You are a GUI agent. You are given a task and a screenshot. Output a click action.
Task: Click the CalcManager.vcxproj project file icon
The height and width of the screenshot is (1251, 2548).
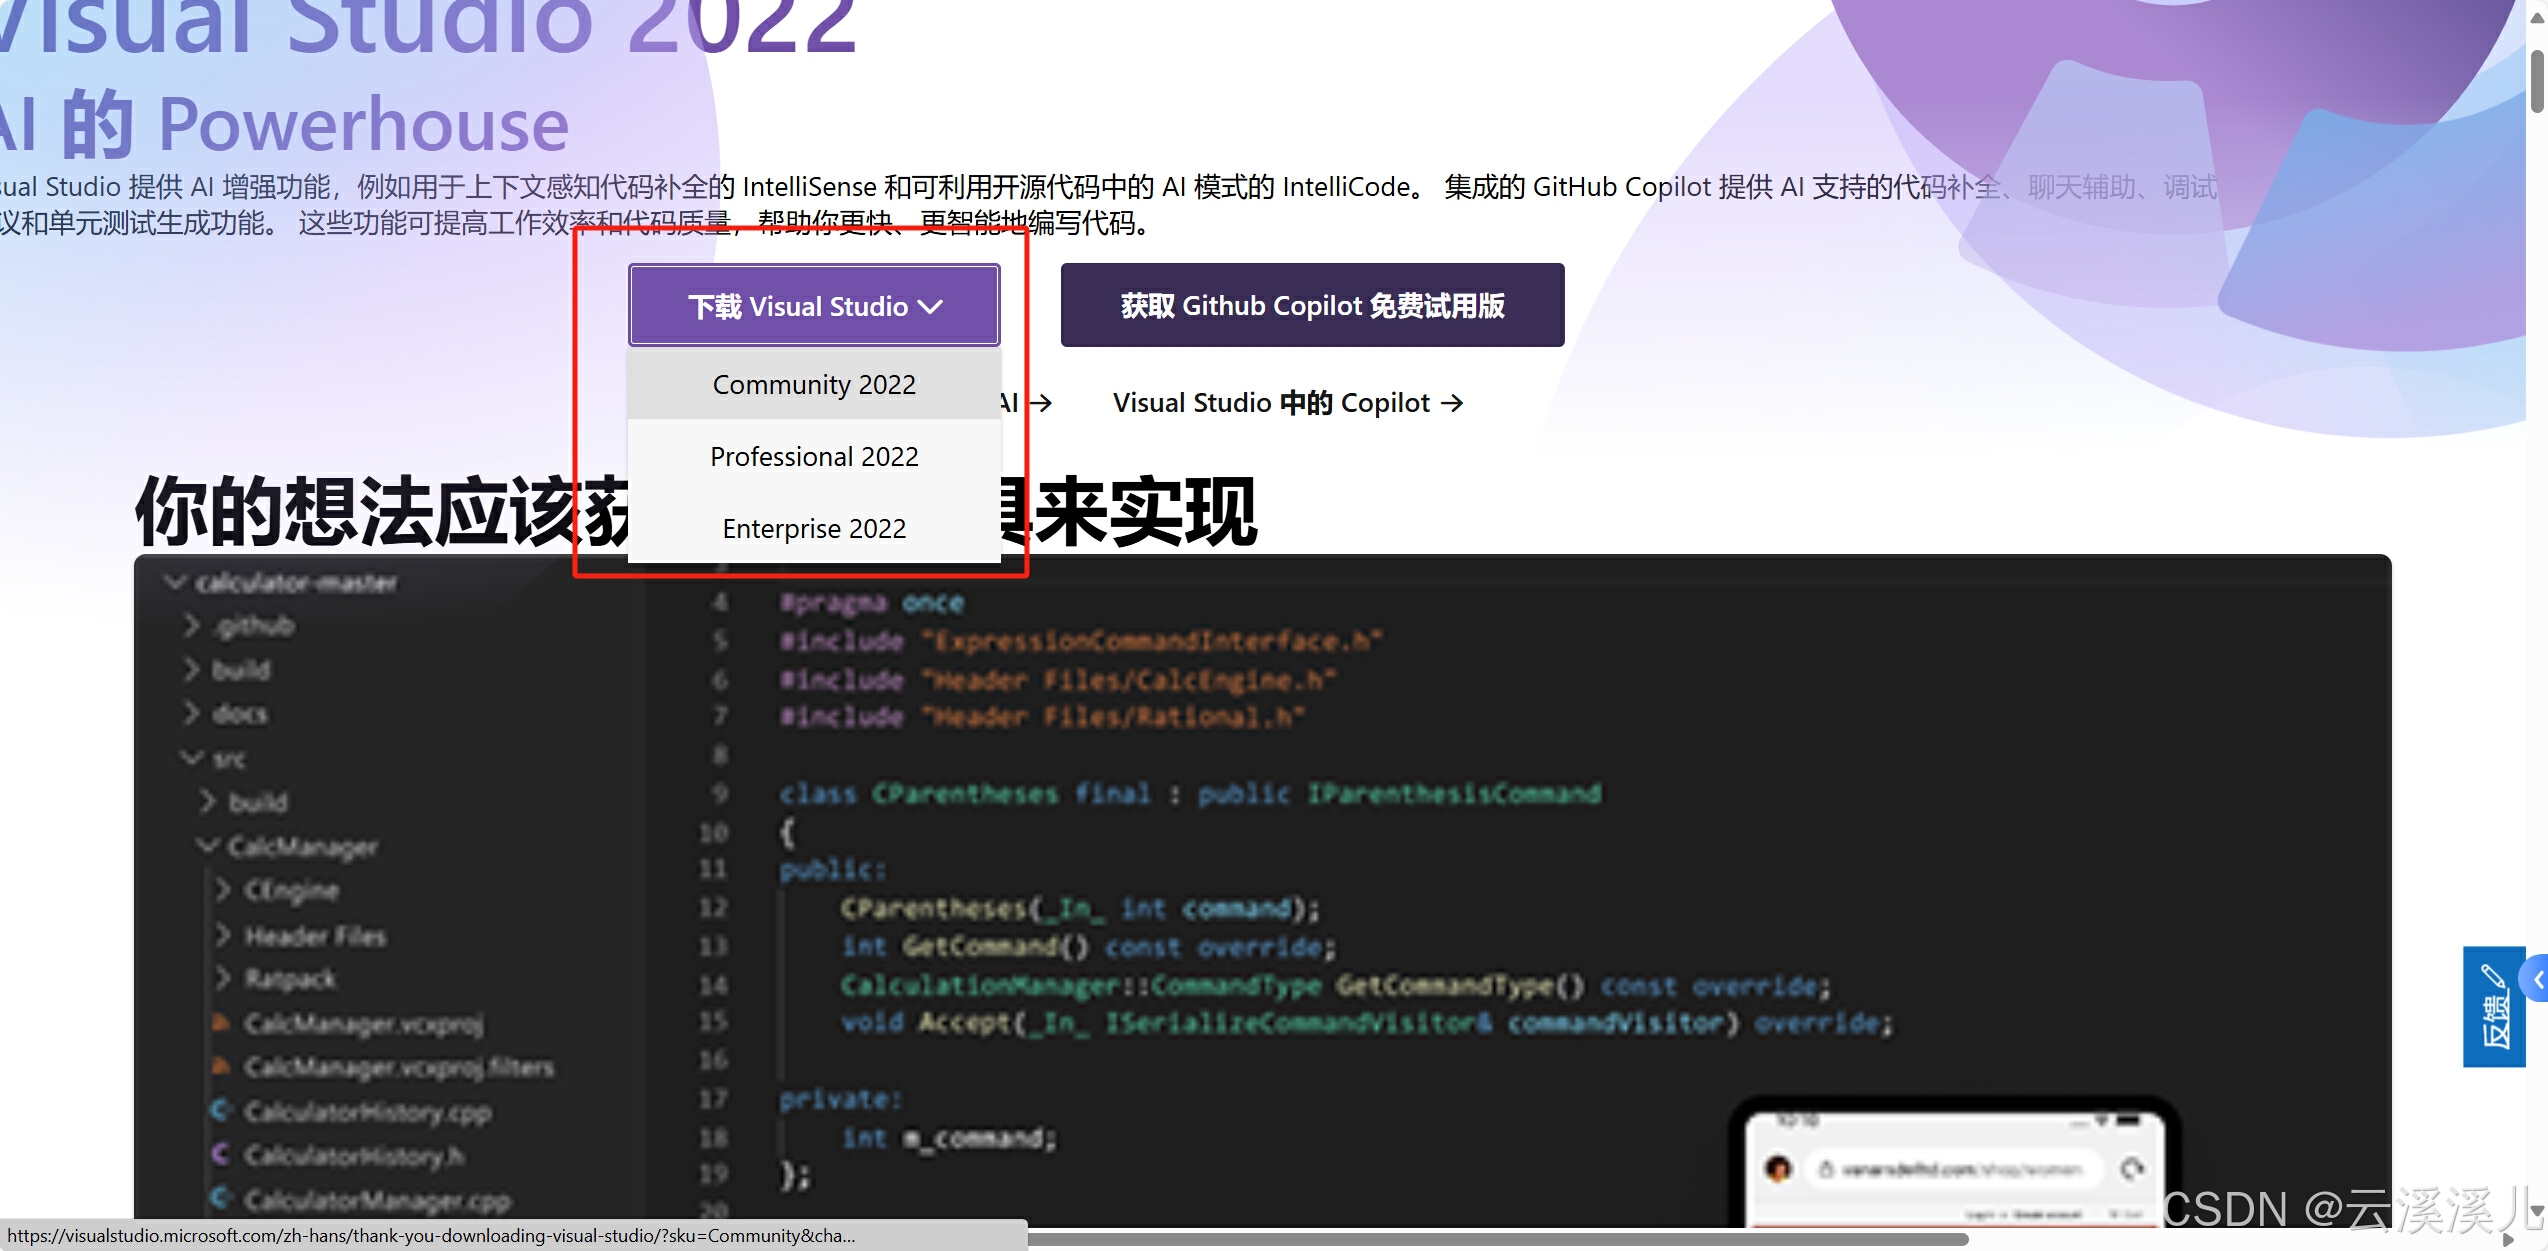point(221,1023)
